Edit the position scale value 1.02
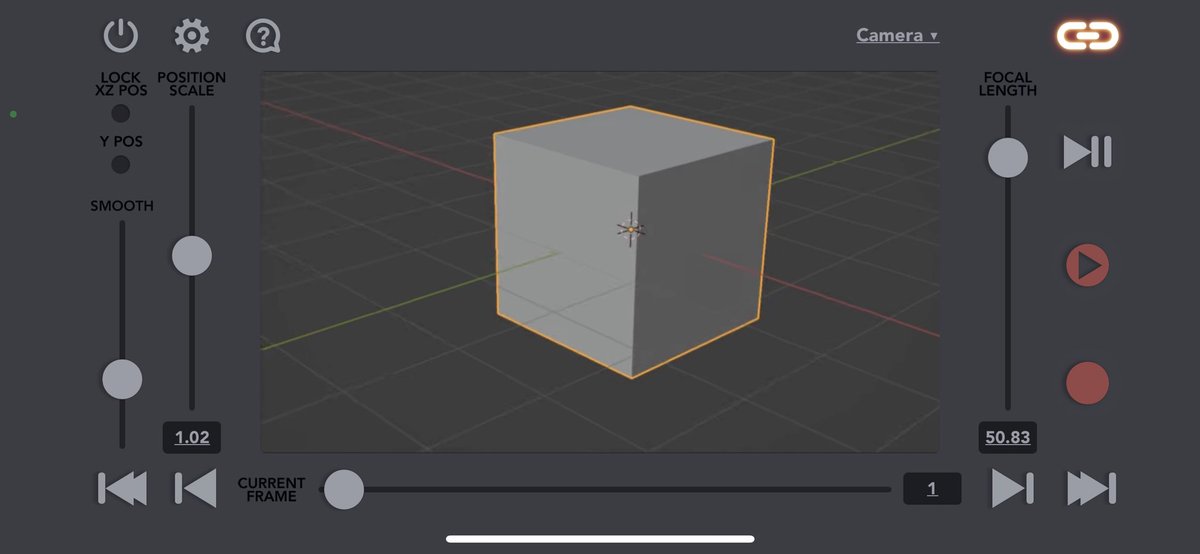 coord(192,437)
